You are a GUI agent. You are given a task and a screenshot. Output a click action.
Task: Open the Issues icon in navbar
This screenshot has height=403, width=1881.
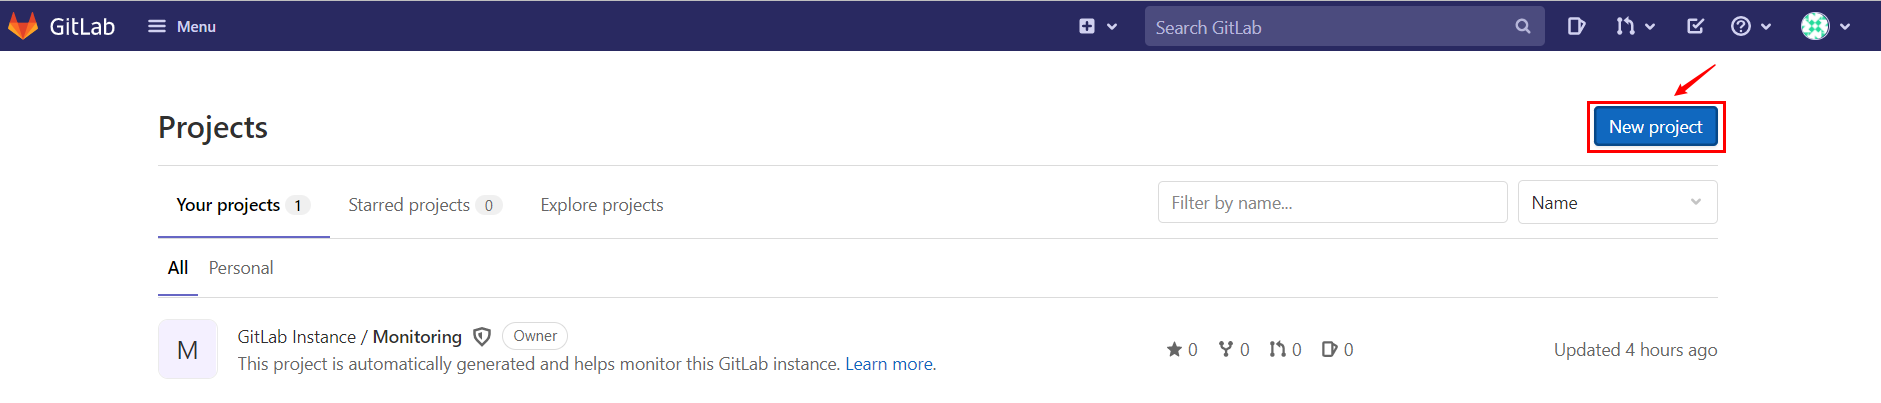coord(1576,26)
